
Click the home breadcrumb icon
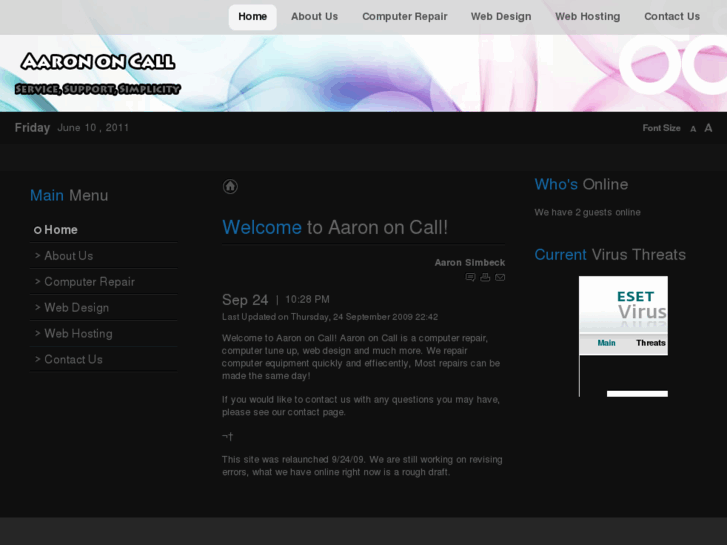point(230,186)
